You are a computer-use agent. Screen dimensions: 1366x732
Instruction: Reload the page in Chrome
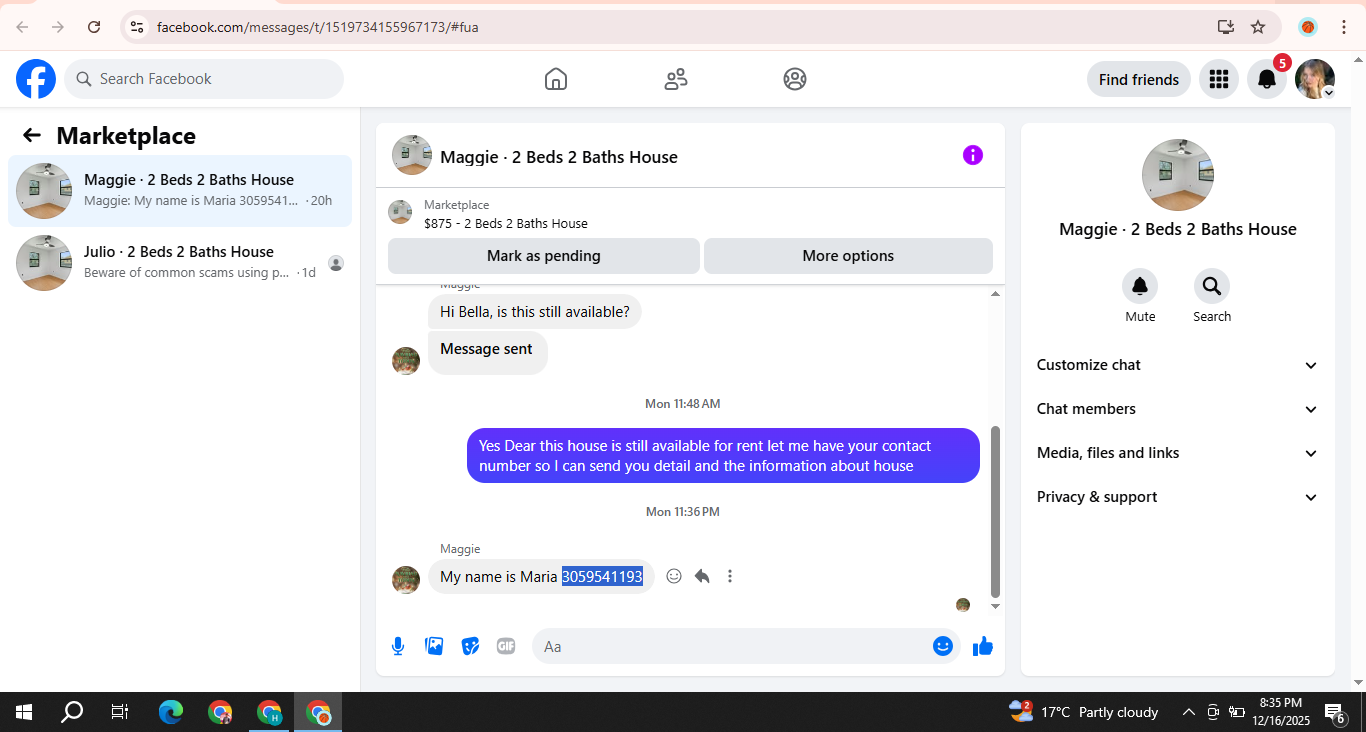(94, 27)
